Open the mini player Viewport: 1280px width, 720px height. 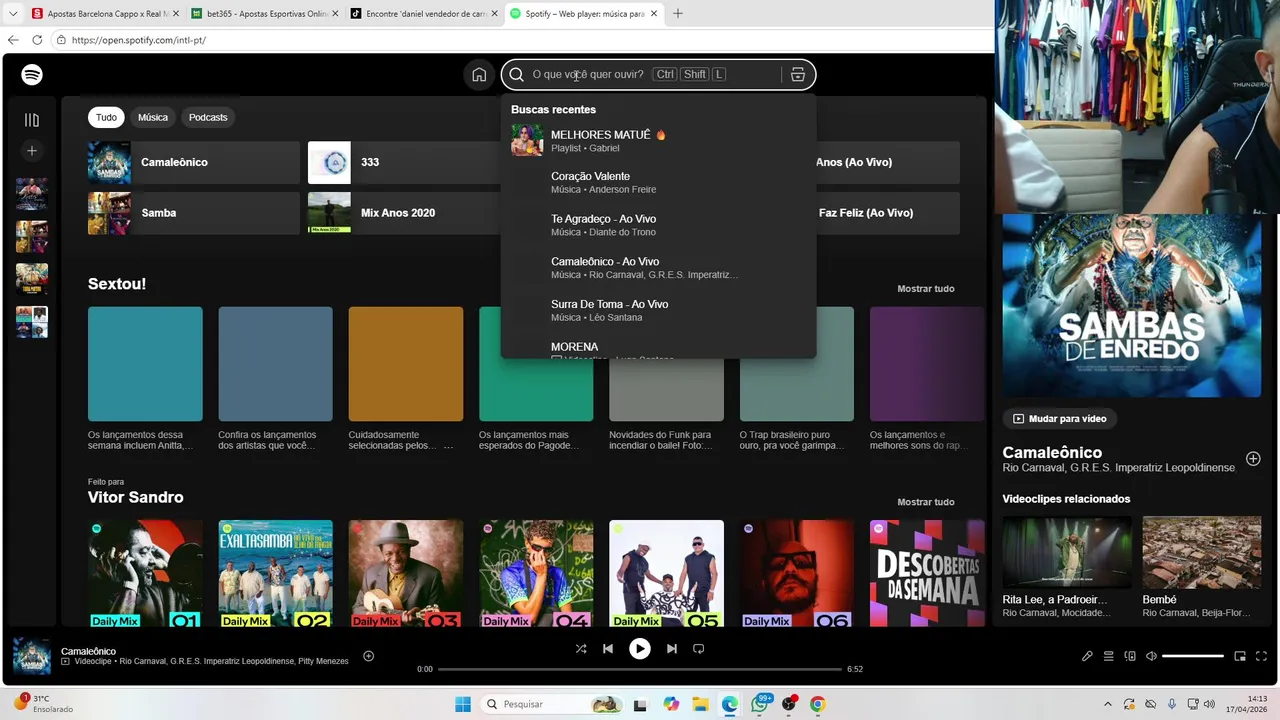[1240, 656]
